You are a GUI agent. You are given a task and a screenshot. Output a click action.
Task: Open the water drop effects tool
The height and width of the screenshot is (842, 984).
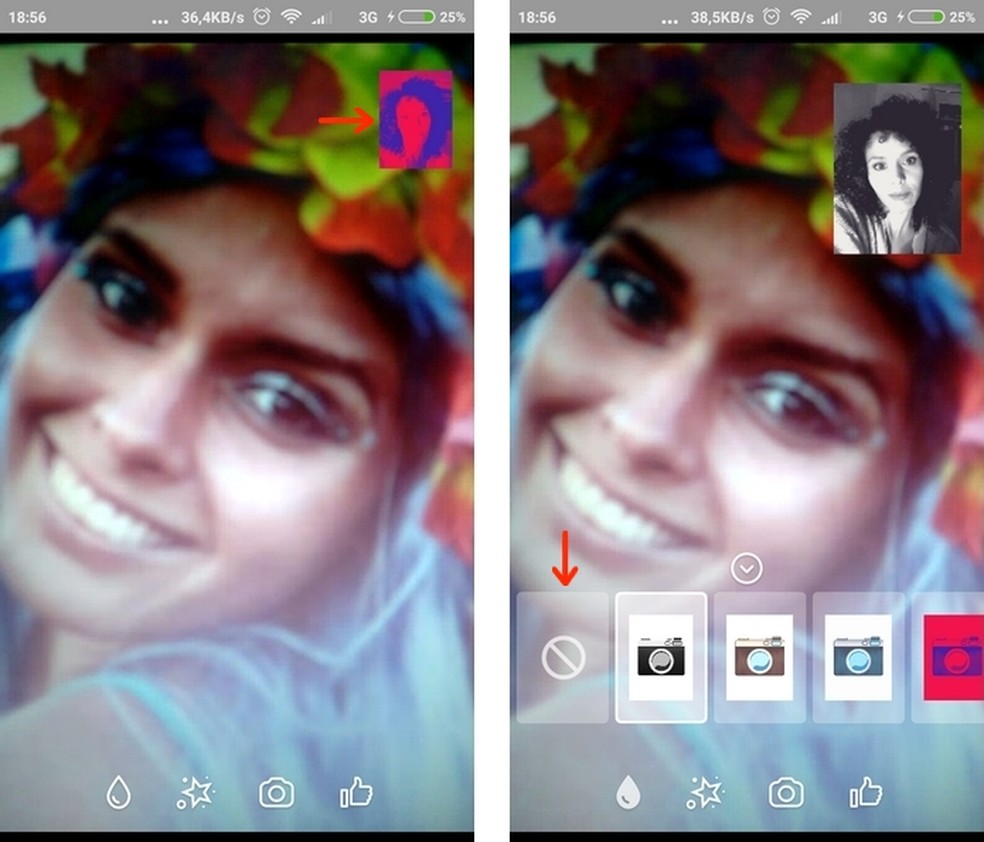coord(119,792)
